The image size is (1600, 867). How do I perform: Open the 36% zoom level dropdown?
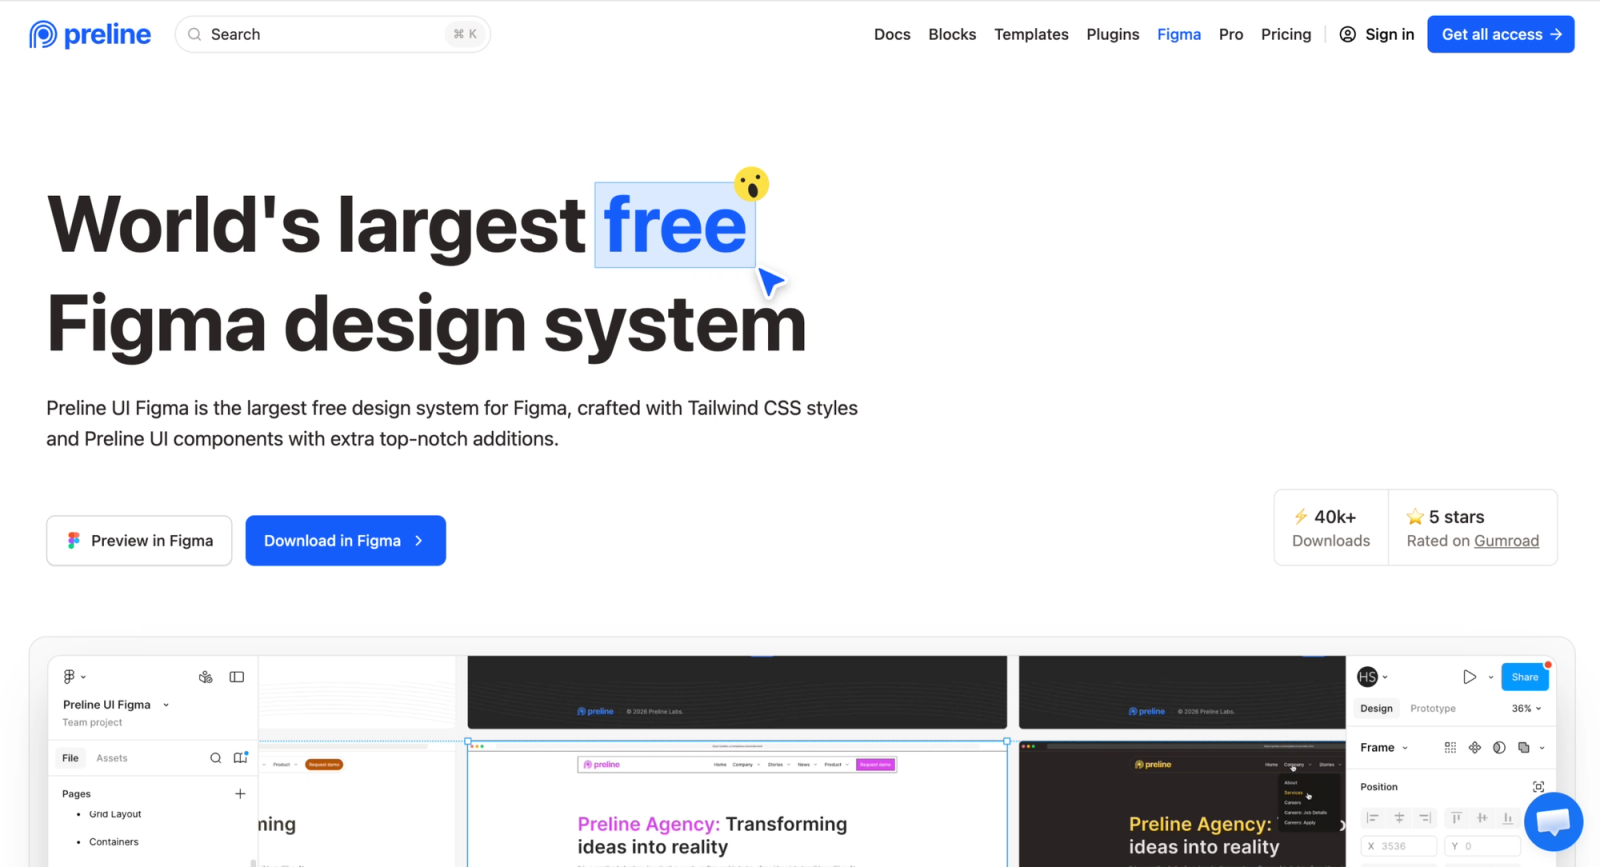point(1526,708)
